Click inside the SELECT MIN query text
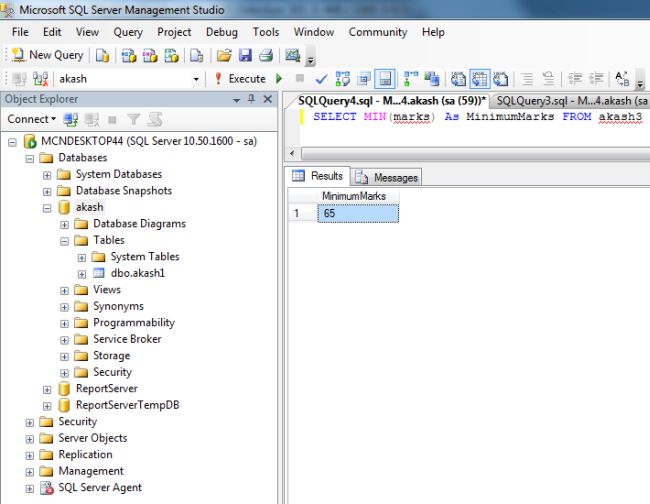 [477, 116]
